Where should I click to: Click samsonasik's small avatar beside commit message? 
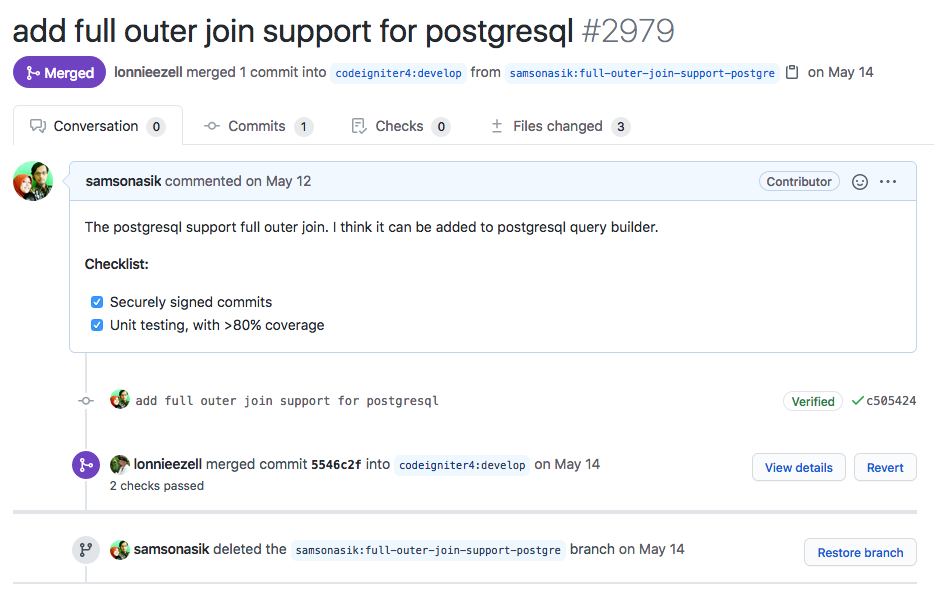pos(120,400)
